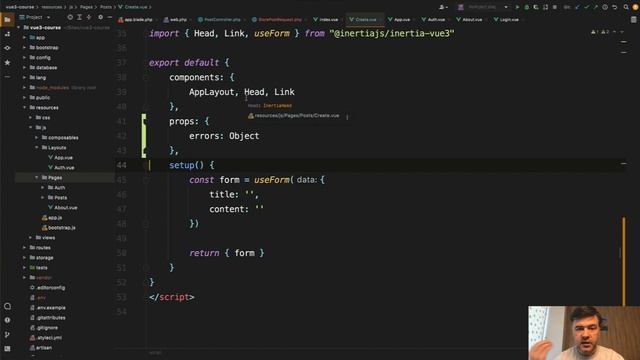
Task: Click vue3-course breadcrumb in navigation bar
Action: point(20,7)
